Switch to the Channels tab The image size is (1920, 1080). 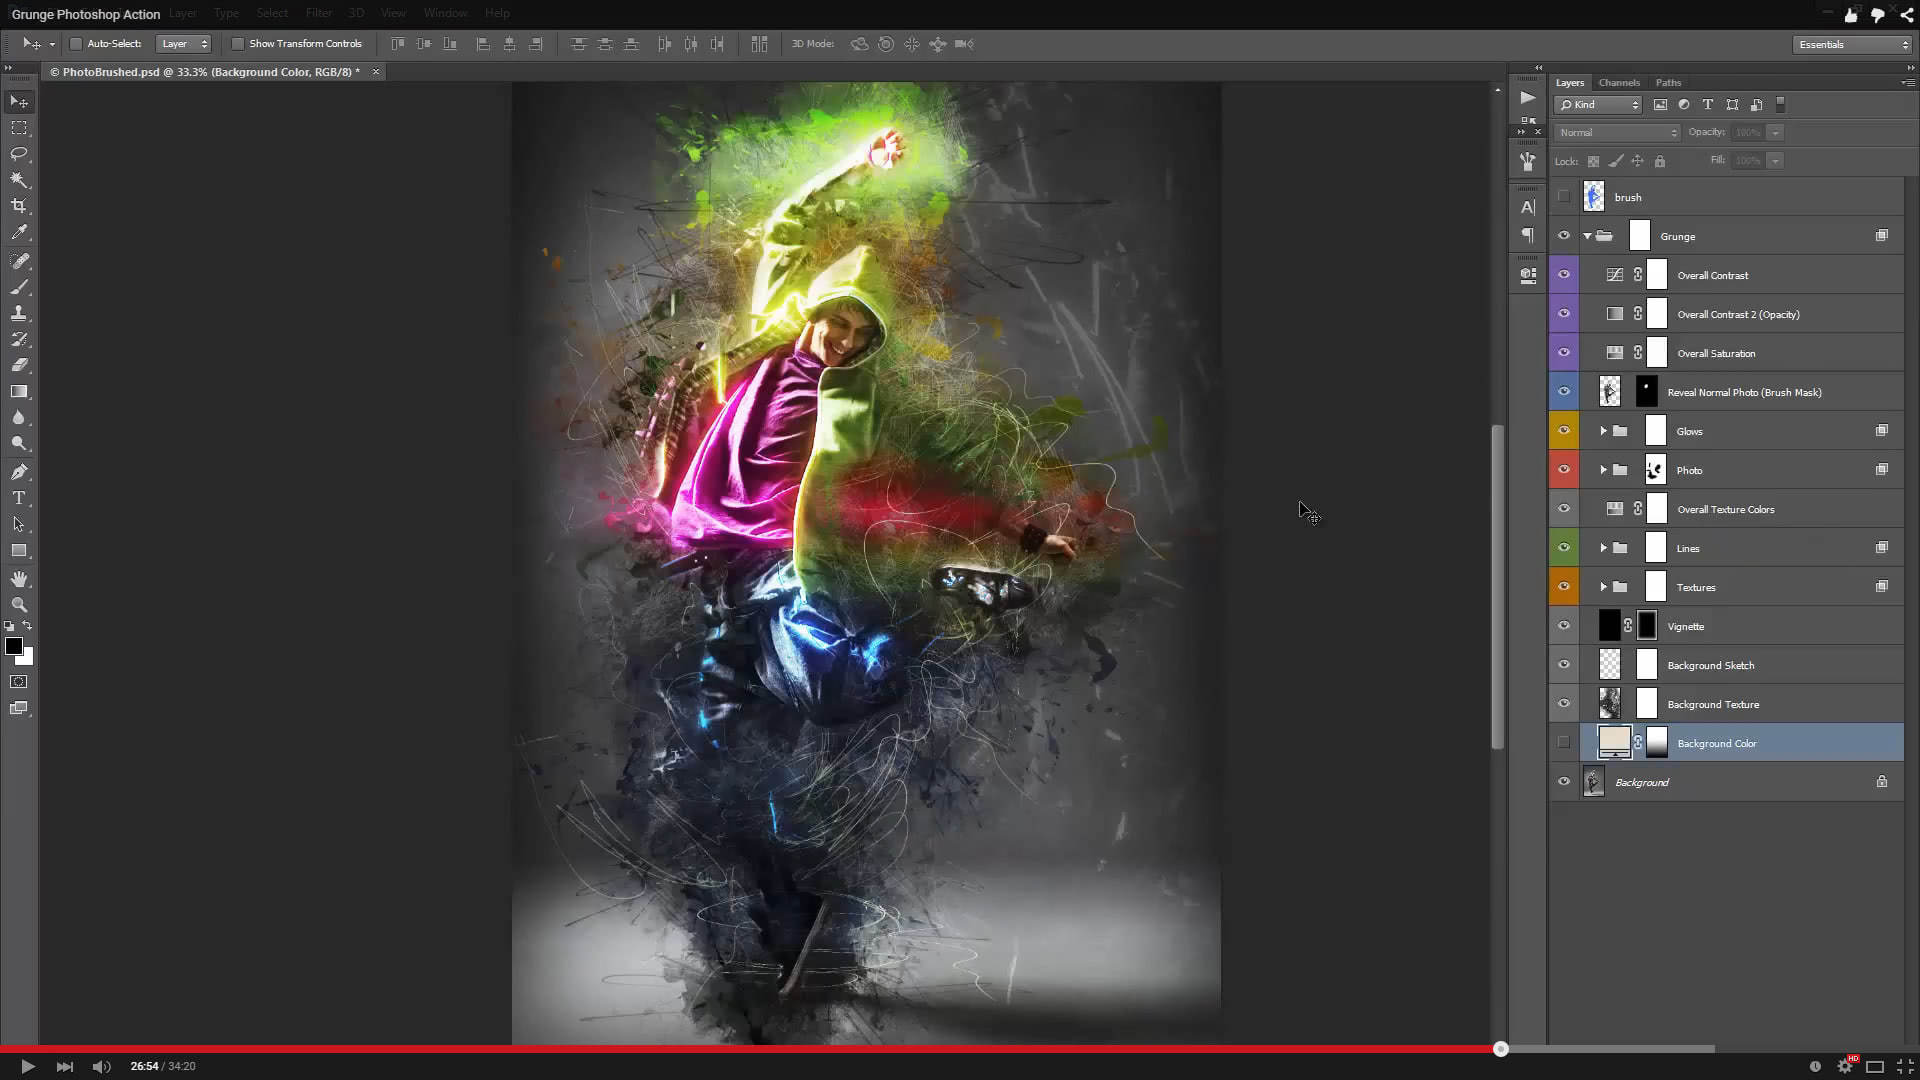tap(1618, 83)
